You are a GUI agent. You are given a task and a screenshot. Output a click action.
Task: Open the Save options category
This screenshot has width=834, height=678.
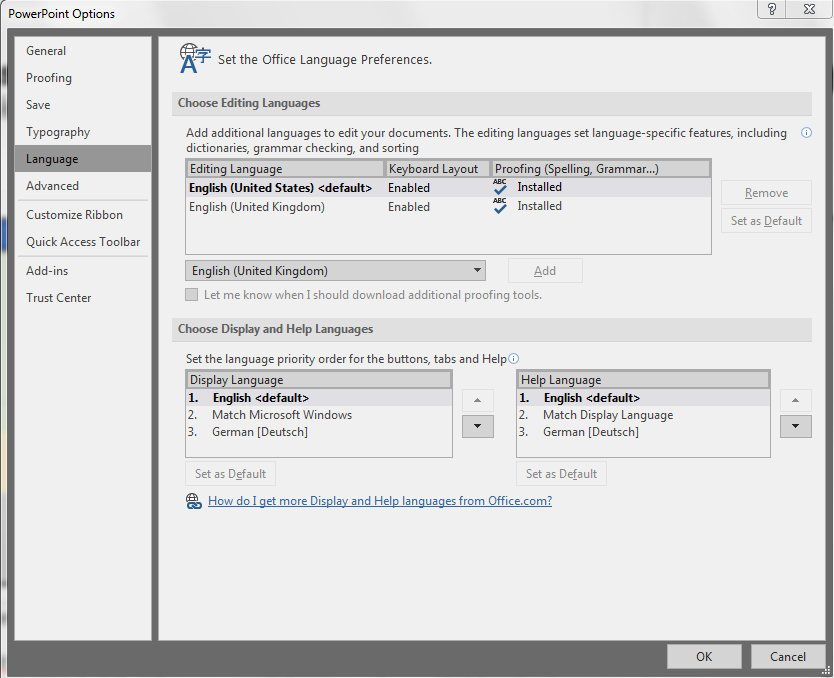(x=83, y=105)
